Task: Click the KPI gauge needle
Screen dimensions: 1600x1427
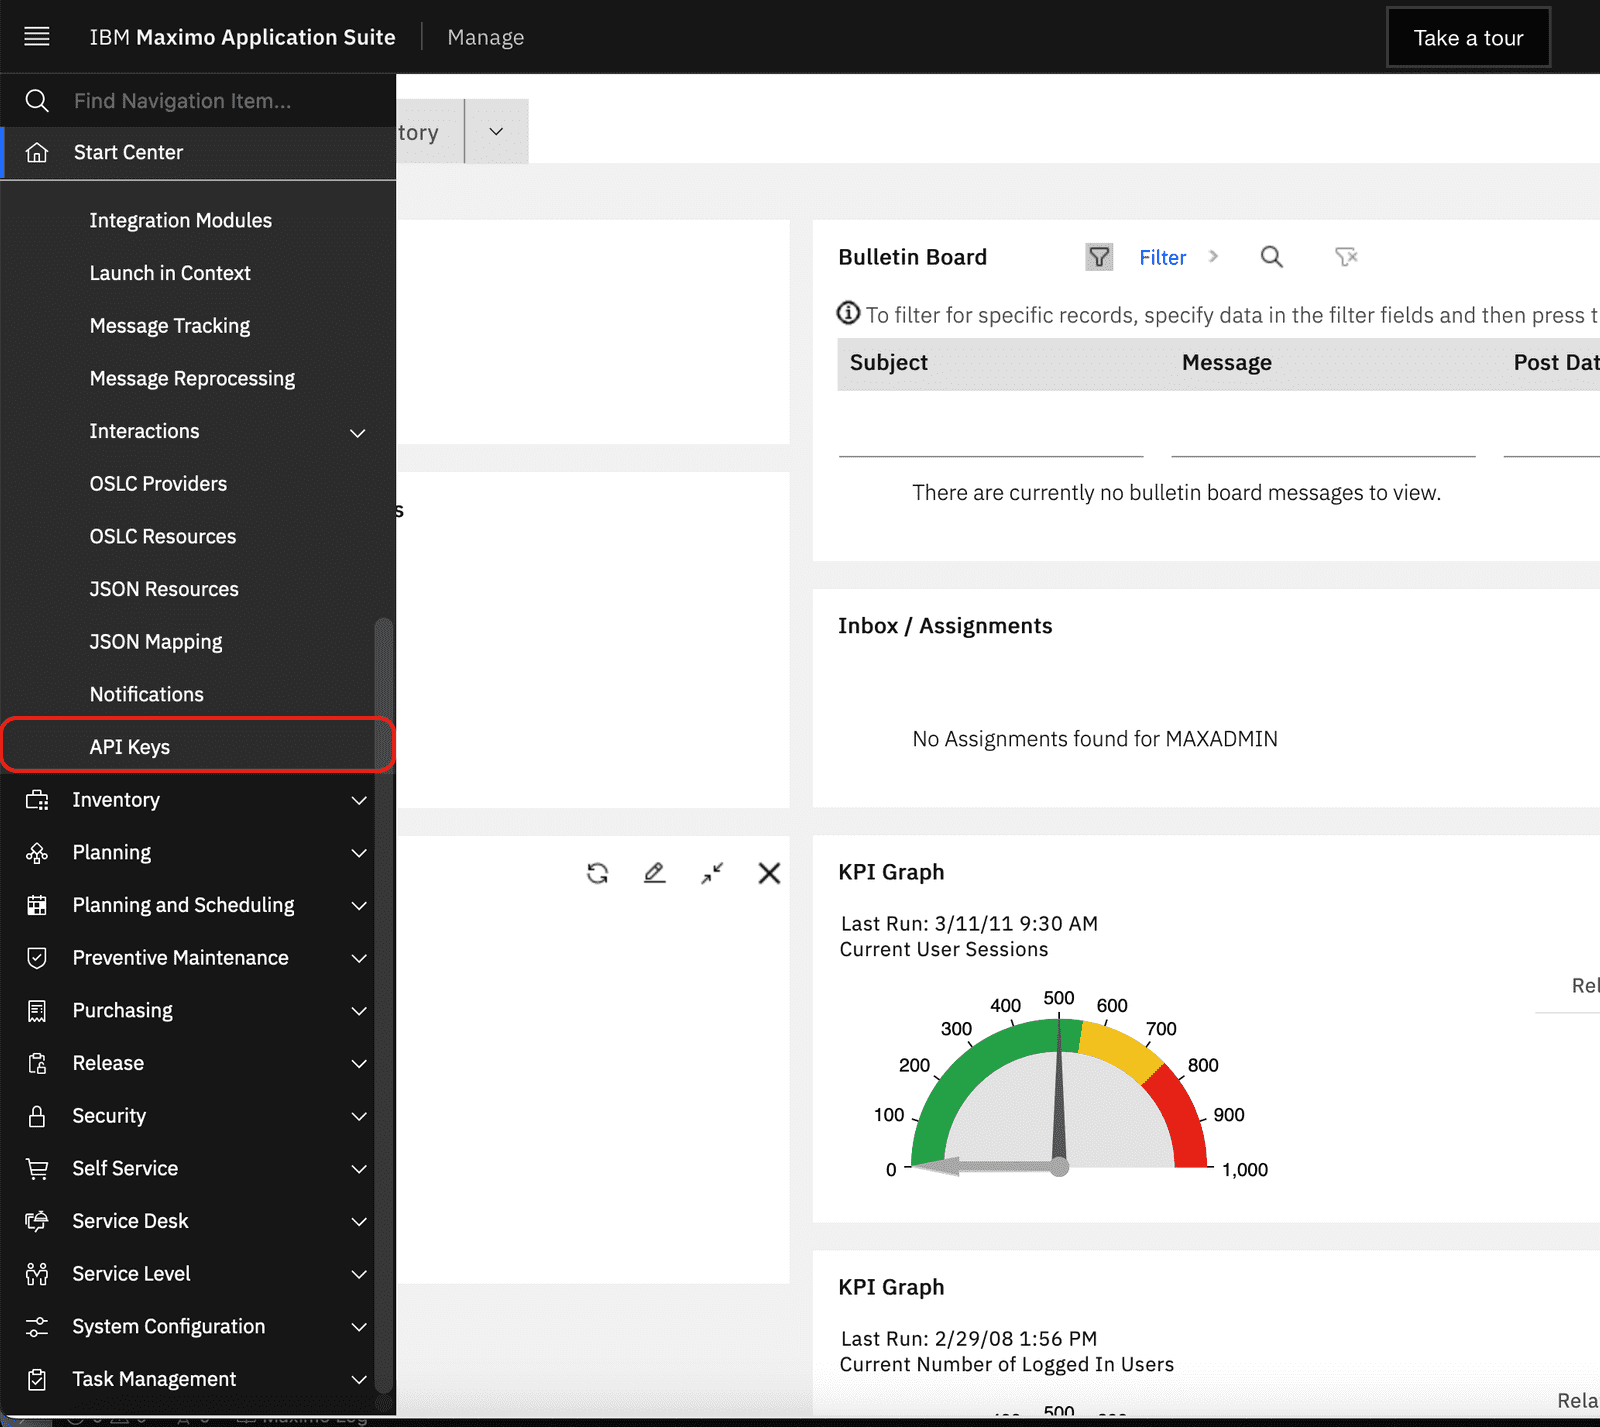Action: click(1059, 1090)
